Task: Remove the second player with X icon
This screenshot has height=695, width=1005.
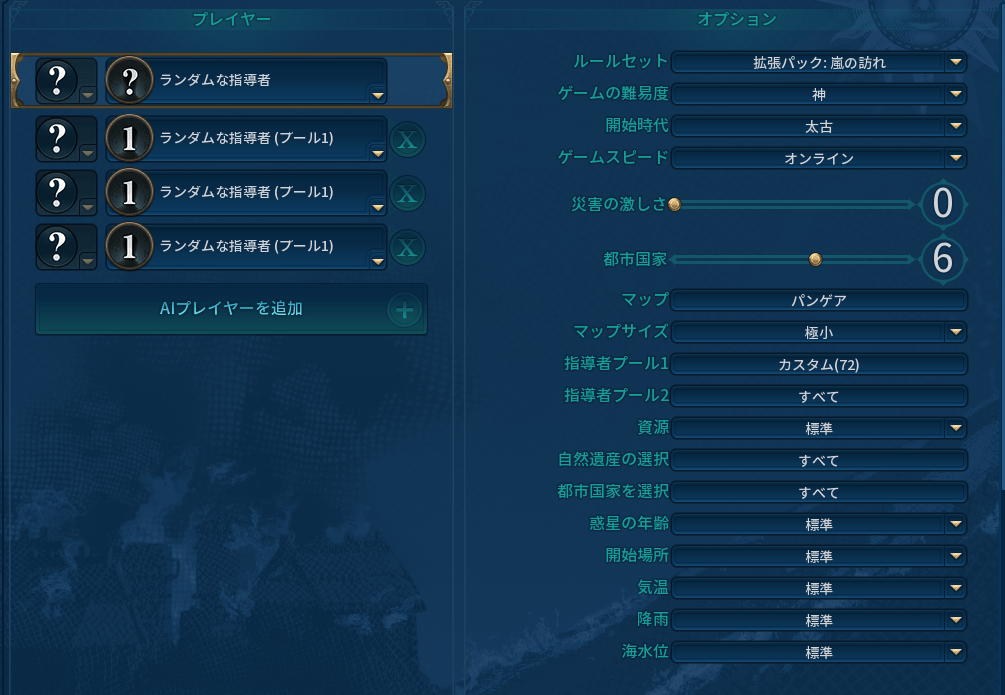Action: [x=406, y=140]
